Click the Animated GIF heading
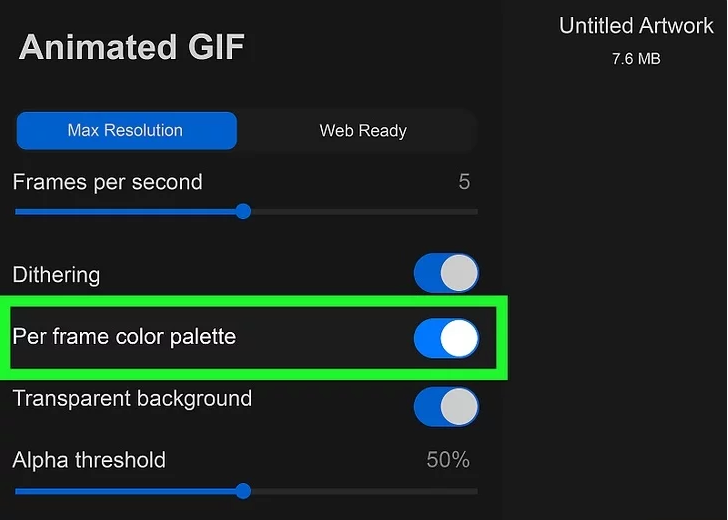Viewport: 728px width, 520px height. tap(132, 47)
